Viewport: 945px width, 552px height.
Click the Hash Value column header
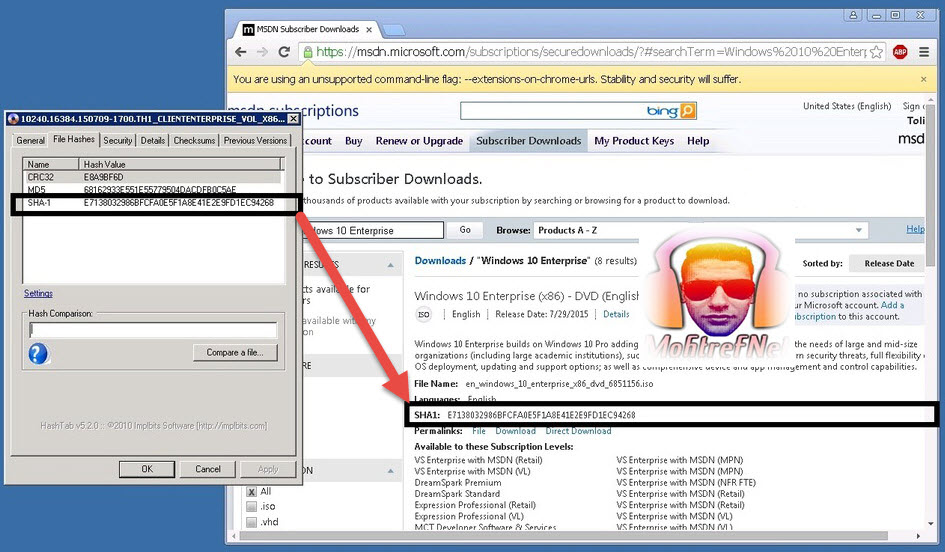[180, 164]
